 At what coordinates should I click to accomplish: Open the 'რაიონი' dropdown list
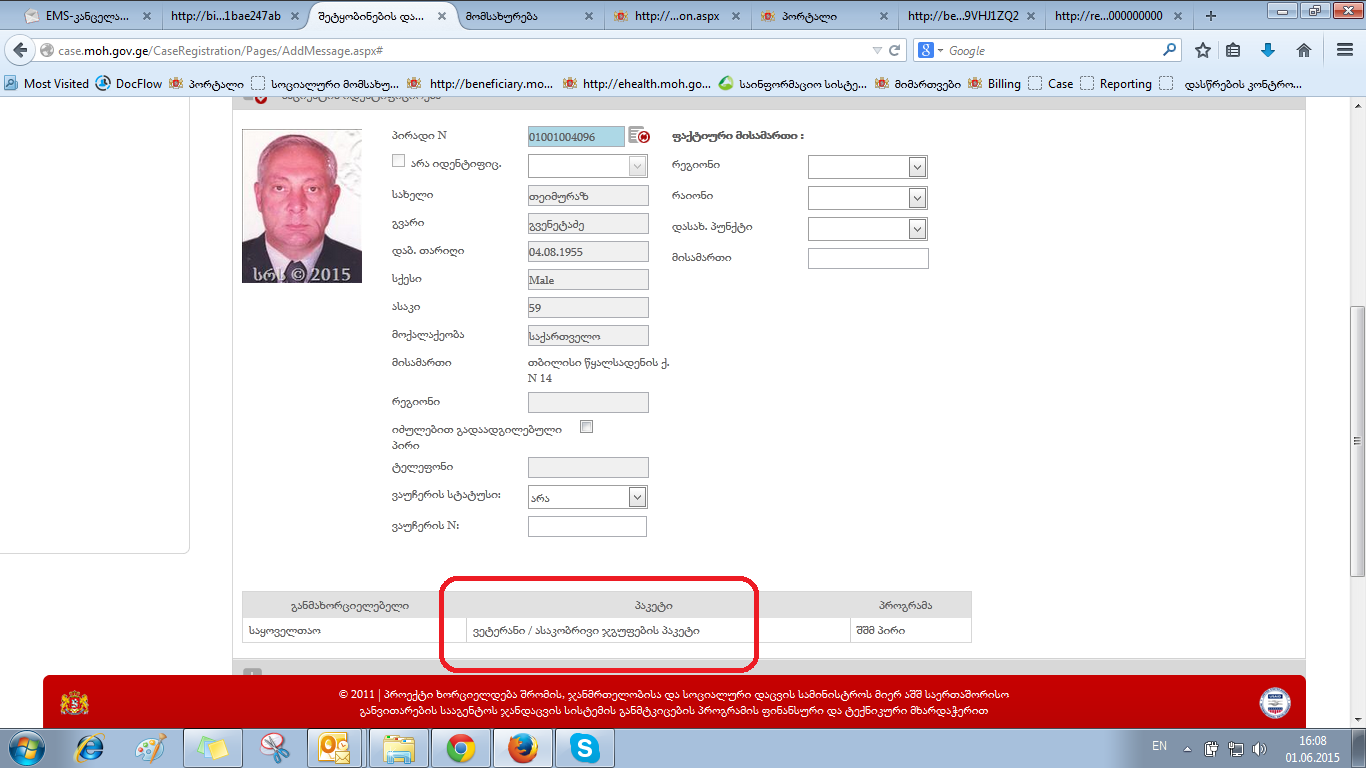pyautogui.click(x=917, y=198)
